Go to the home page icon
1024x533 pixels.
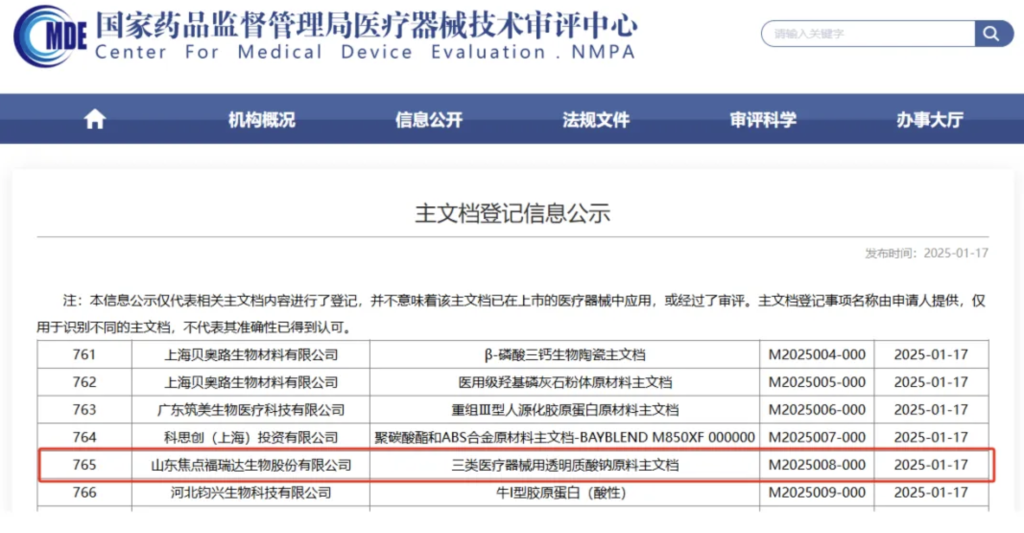tap(95, 120)
